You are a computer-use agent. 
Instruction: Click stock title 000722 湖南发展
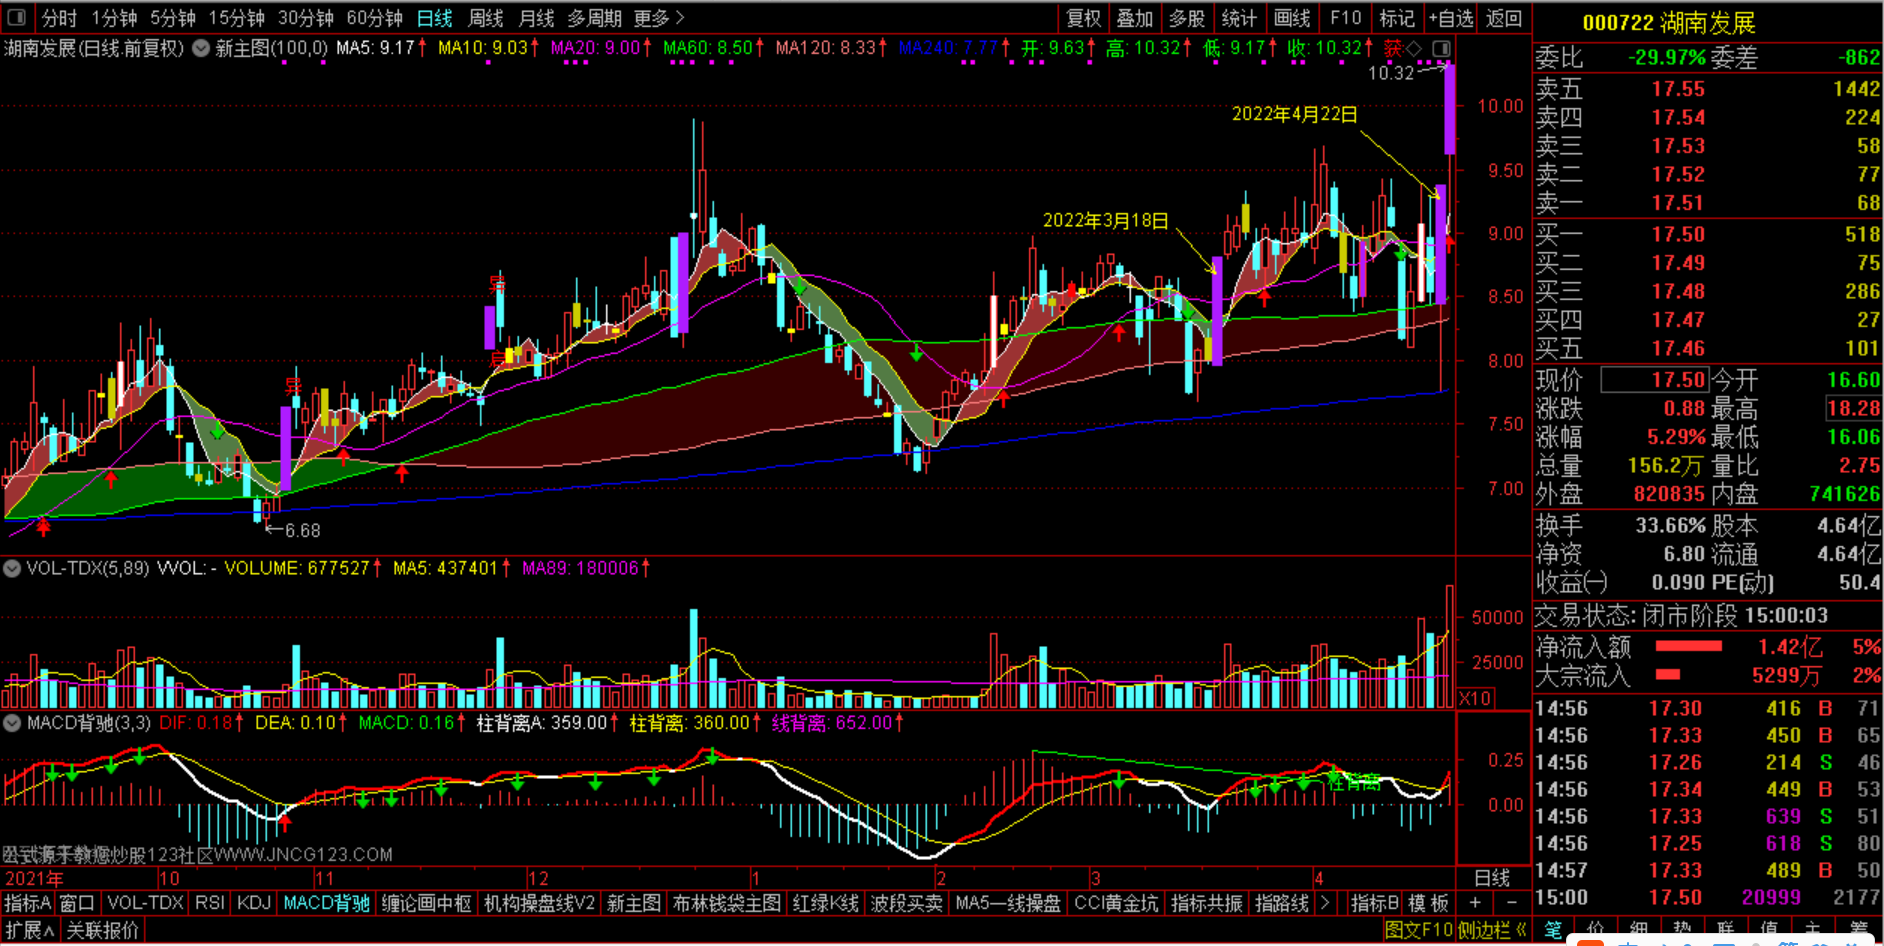click(1668, 22)
